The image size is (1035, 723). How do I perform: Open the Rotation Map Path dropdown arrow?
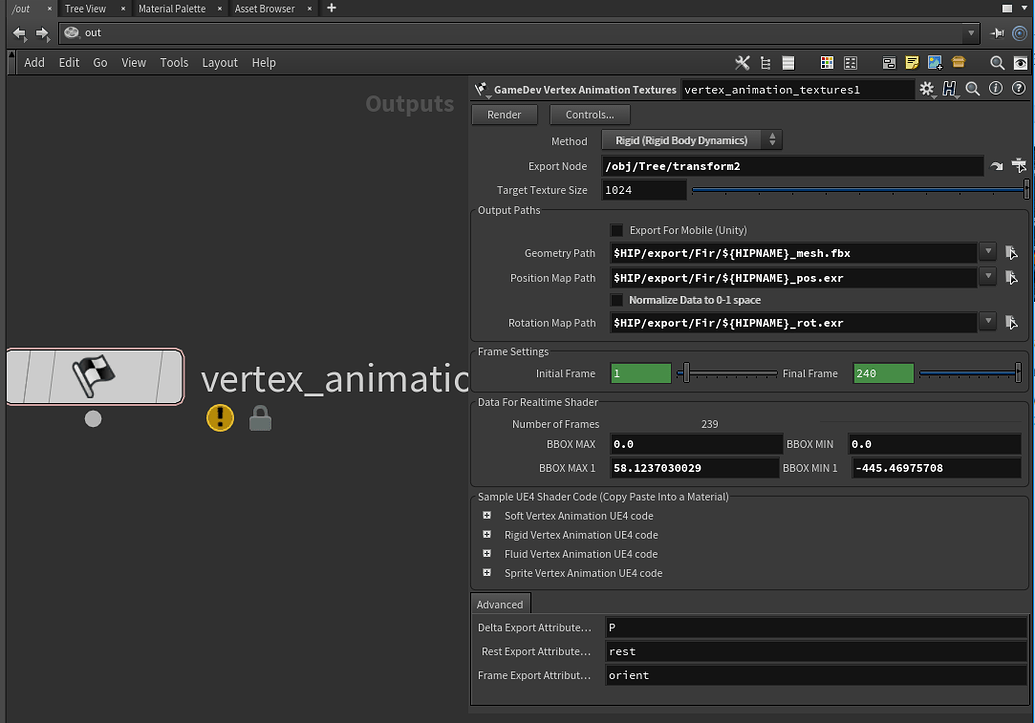[x=987, y=322]
